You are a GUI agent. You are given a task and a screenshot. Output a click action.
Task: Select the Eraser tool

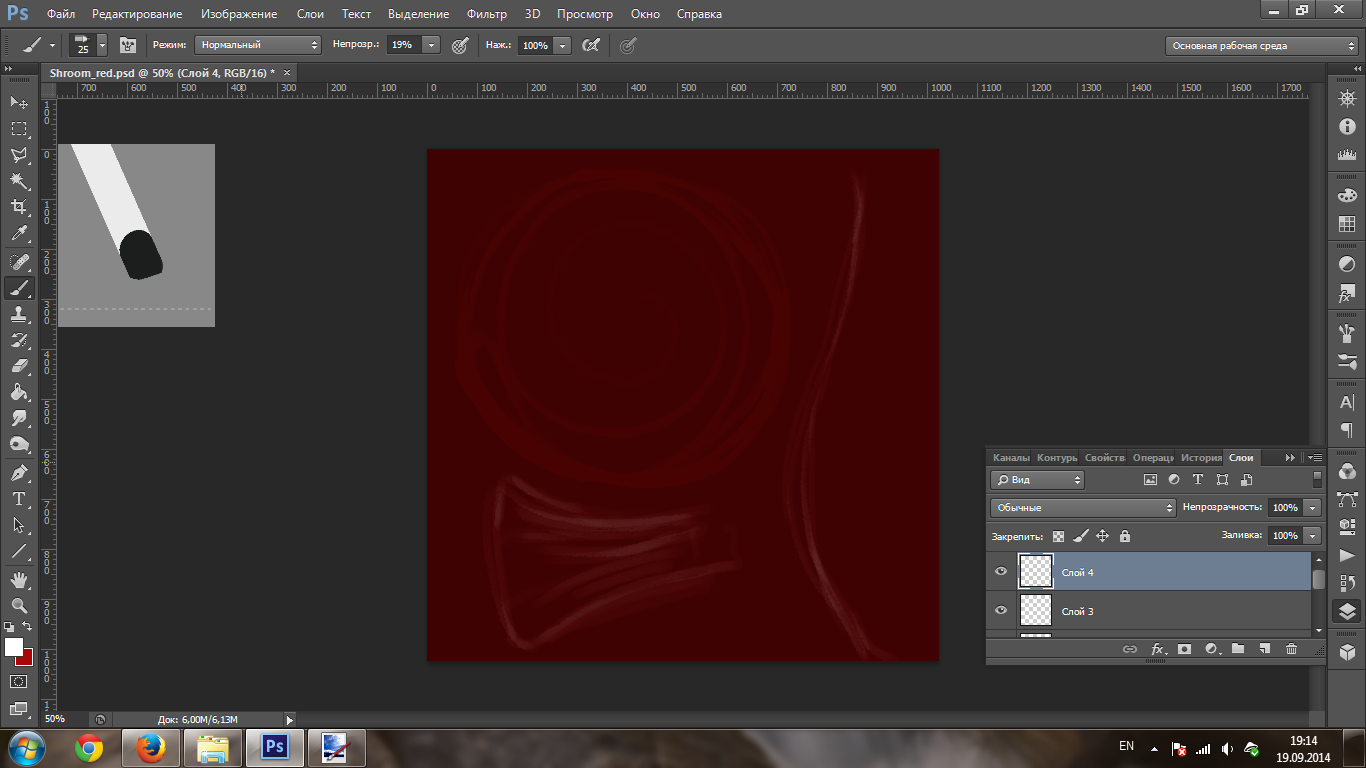pyautogui.click(x=19, y=366)
